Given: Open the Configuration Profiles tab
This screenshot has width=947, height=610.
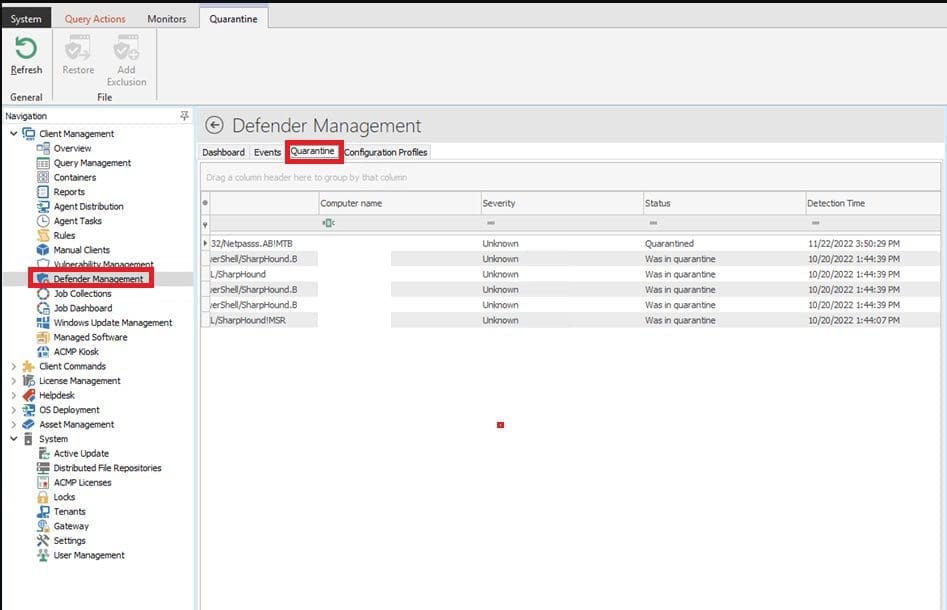Looking at the screenshot, I should point(385,152).
